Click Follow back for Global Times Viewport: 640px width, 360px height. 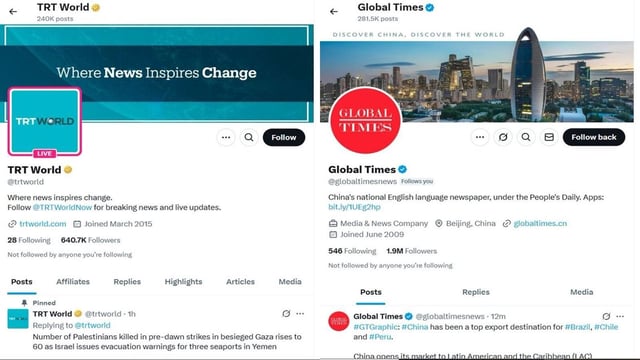[x=594, y=137]
